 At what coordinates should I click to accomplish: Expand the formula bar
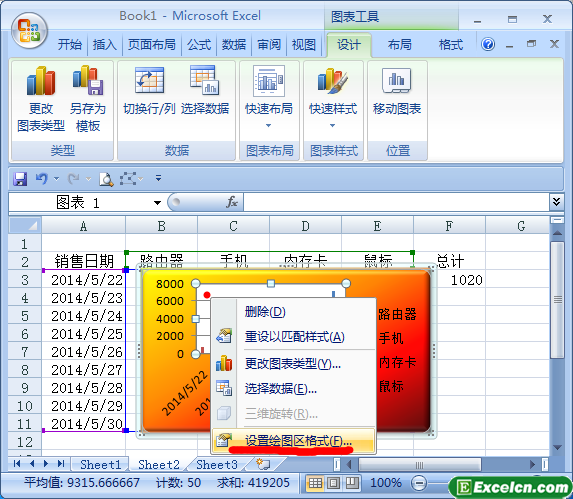(556, 202)
